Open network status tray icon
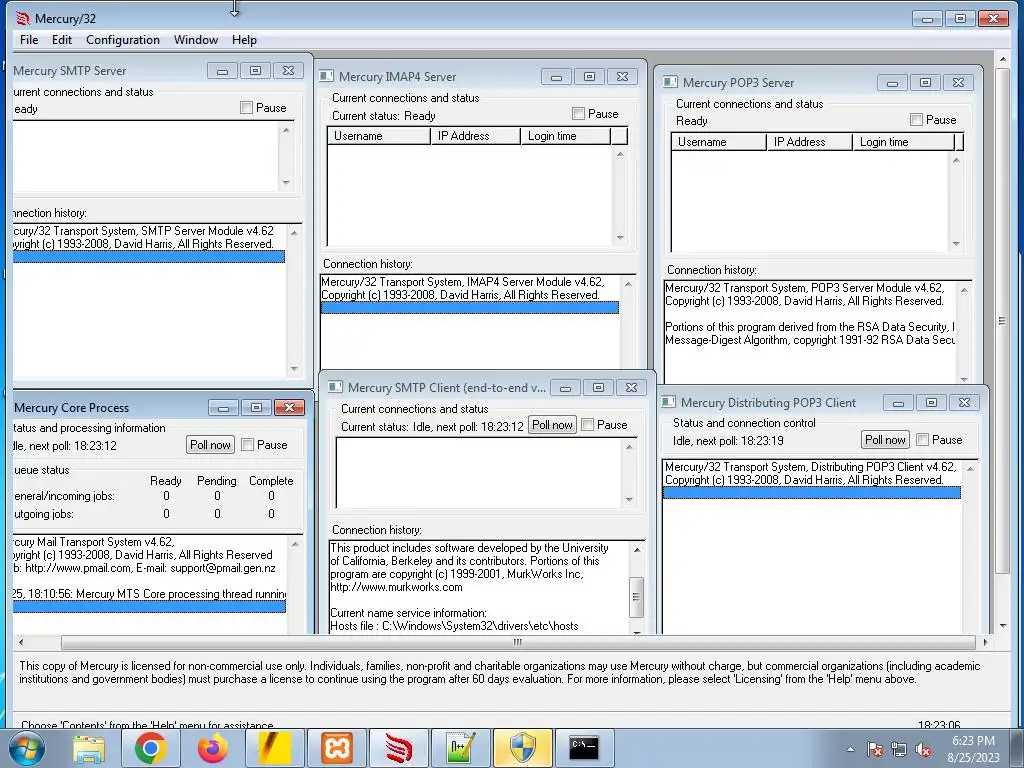Viewport: 1024px width, 768px height. (x=899, y=749)
